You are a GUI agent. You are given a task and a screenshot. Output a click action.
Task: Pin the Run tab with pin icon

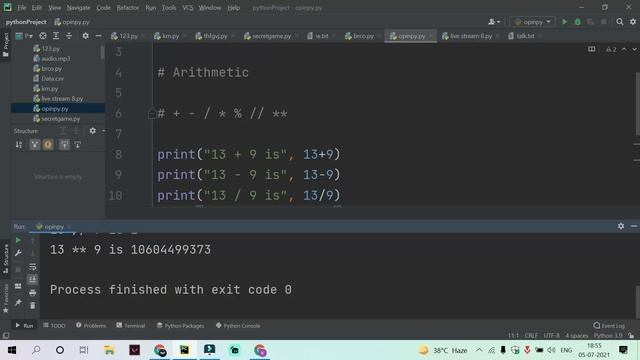click(18, 303)
